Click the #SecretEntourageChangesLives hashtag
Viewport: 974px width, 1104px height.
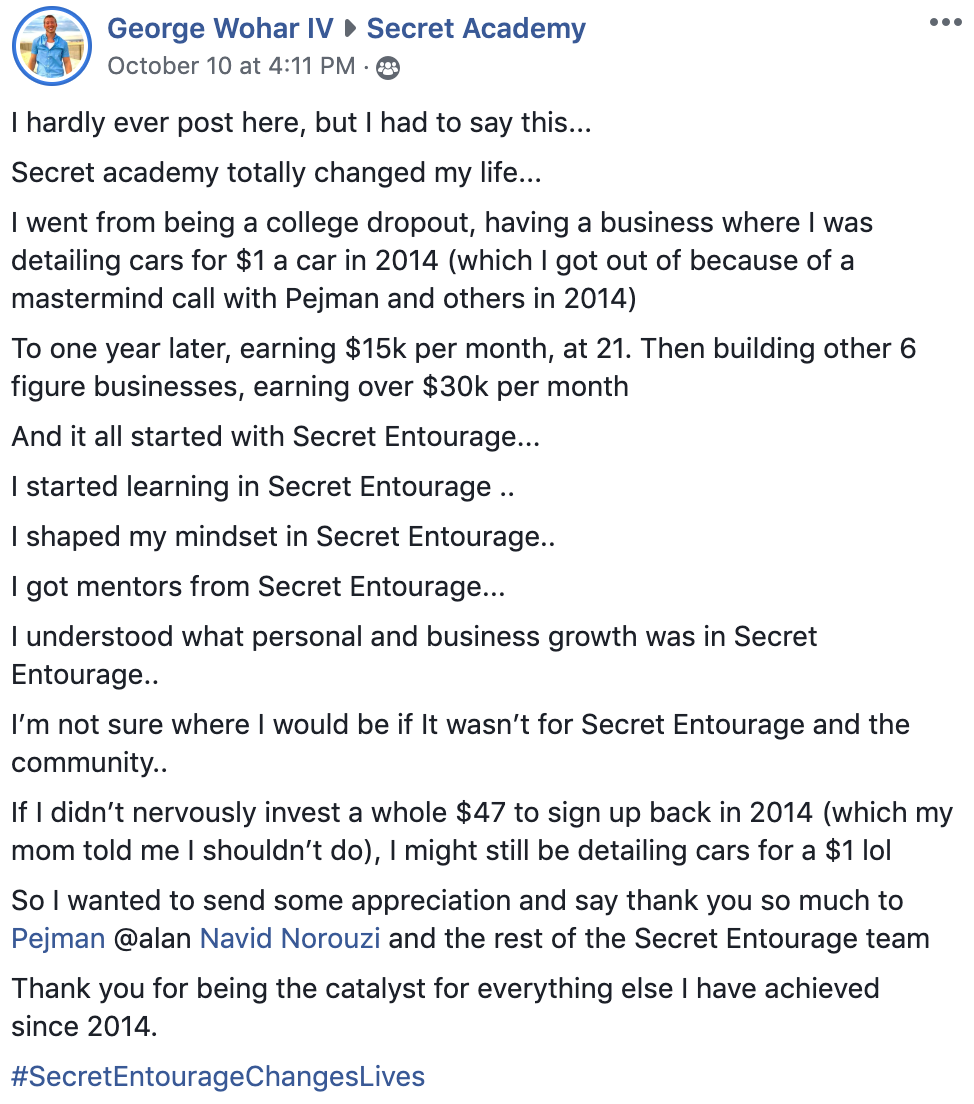click(x=218, y=1077)
